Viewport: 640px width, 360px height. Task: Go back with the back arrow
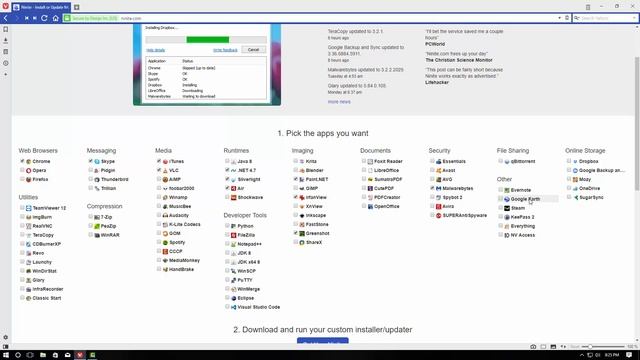6,18
